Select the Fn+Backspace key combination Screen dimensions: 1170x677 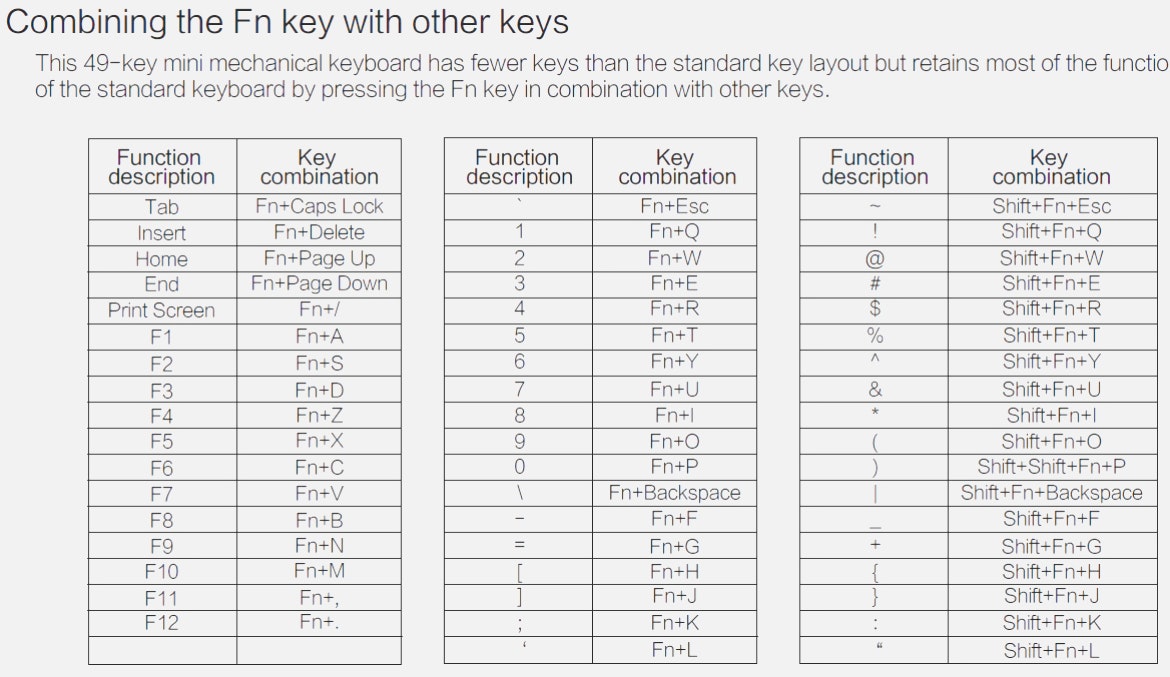[x=674, y=493]
